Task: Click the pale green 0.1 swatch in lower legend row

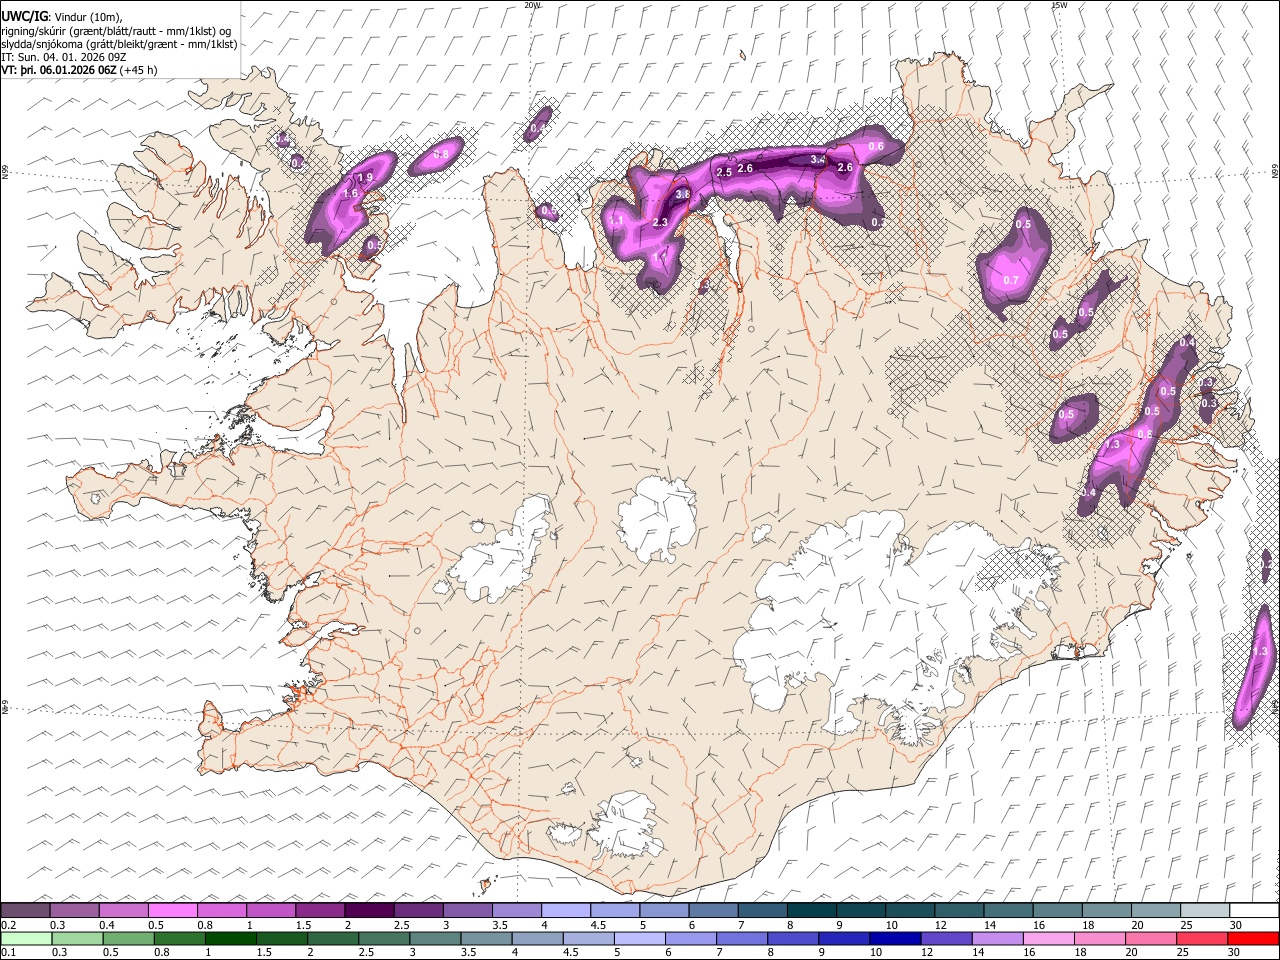Action: [x=25, y=939]
